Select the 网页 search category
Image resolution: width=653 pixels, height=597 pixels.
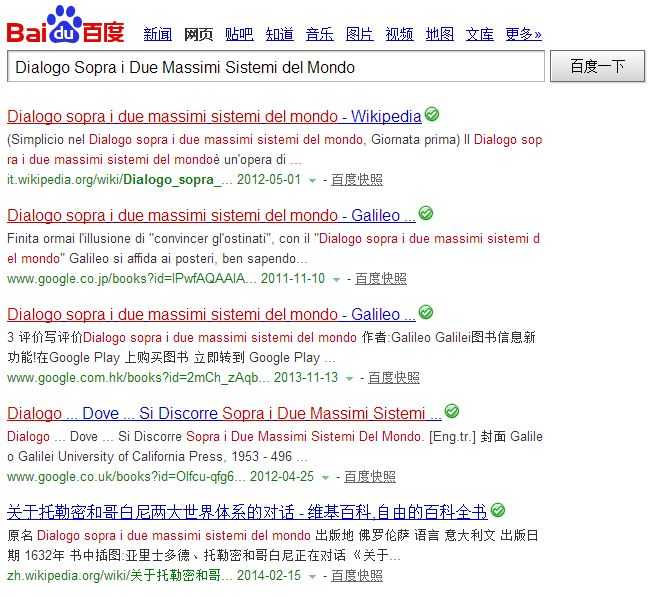tap(198, 34)
